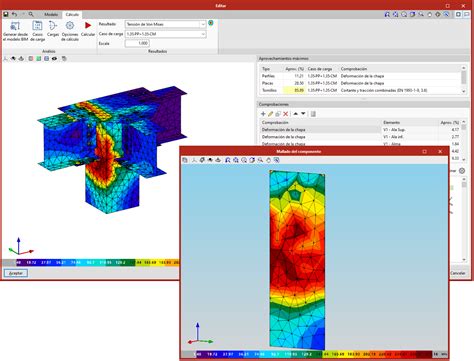Open the Resultado dropdown
The width and height of the screenshot is (474, 361).
165,24
